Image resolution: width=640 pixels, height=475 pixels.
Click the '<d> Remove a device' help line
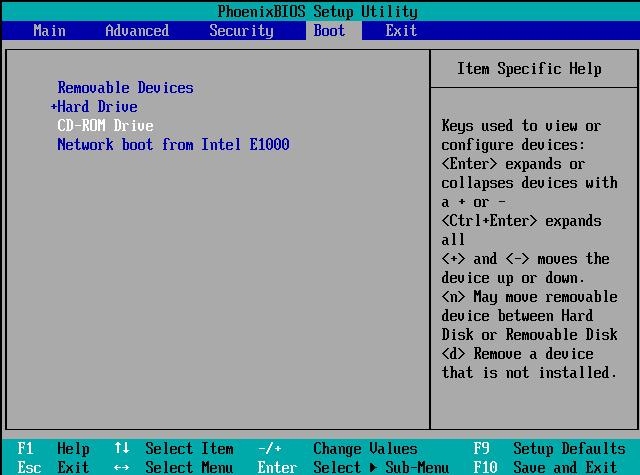click(x=517, y=353)
